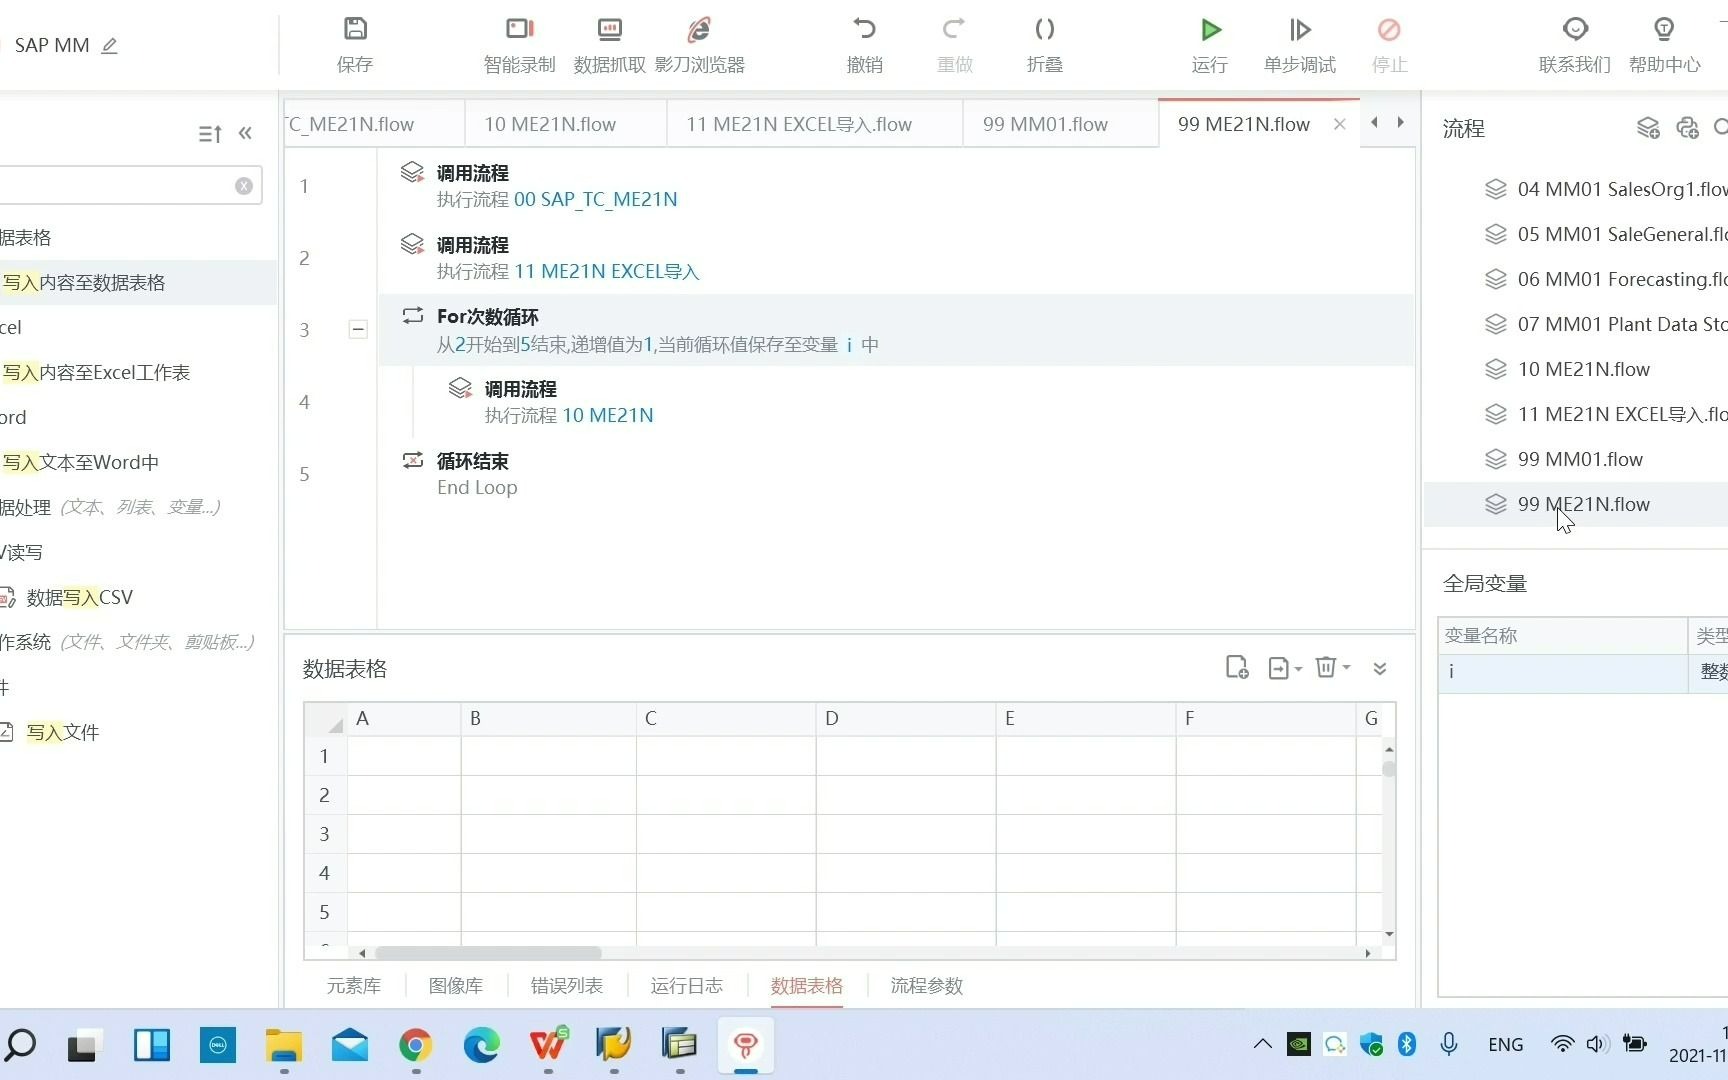Select data table cell A1

coord(404,756)
